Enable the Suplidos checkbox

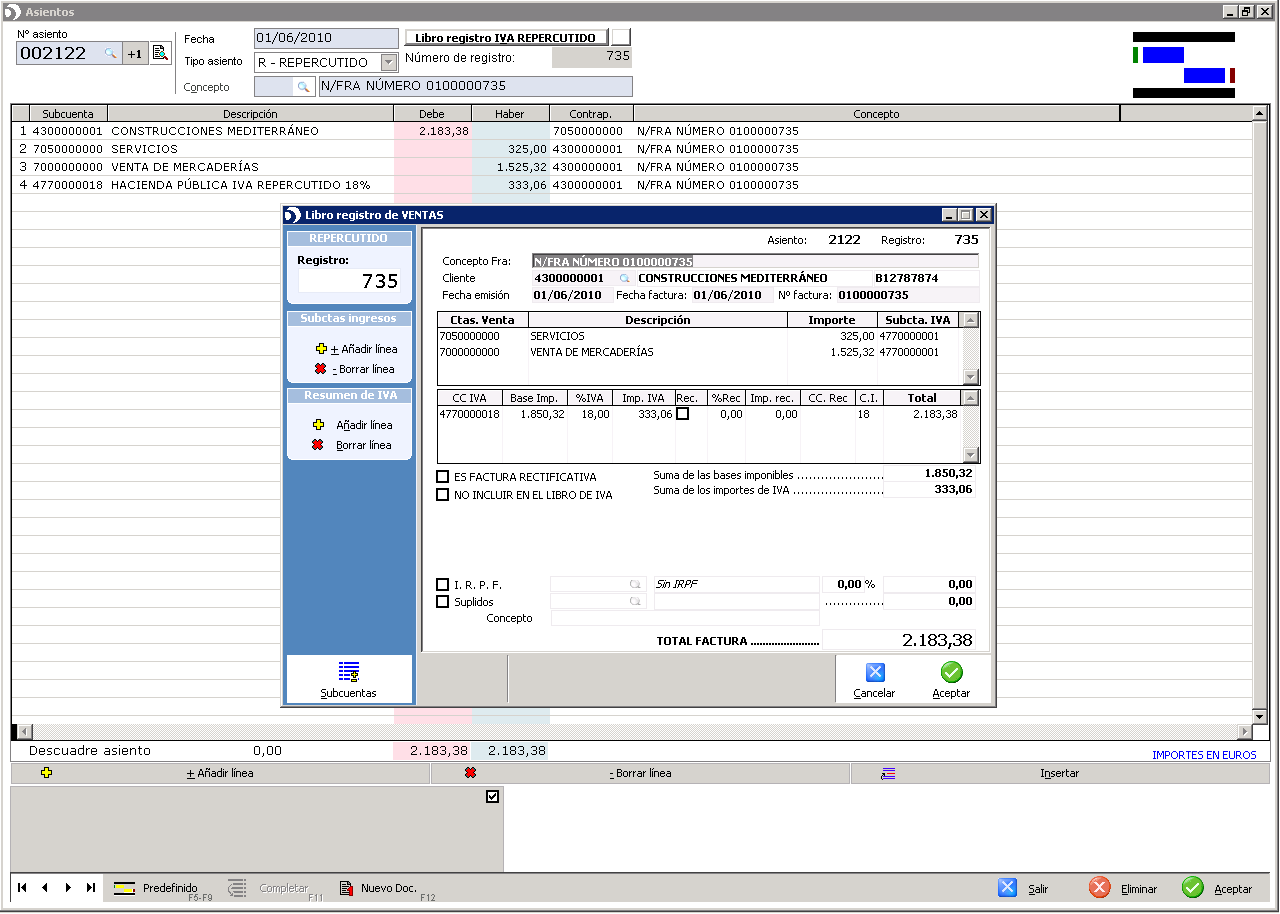[x=443, y=602]
